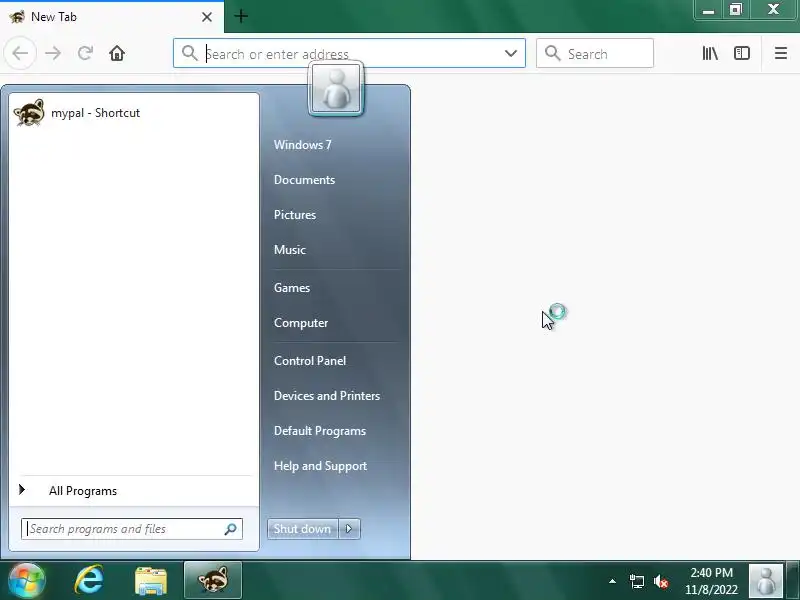This screenshot has height=600, width=800.
Task: Click the Windows Start orb
Action: pos(26,581)
